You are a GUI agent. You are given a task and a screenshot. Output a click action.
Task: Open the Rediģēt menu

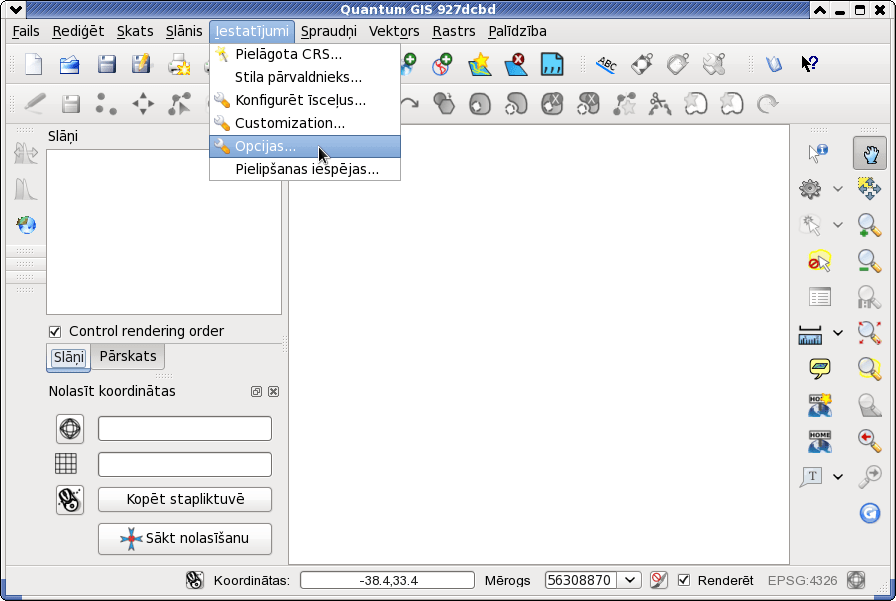point(78,31)
